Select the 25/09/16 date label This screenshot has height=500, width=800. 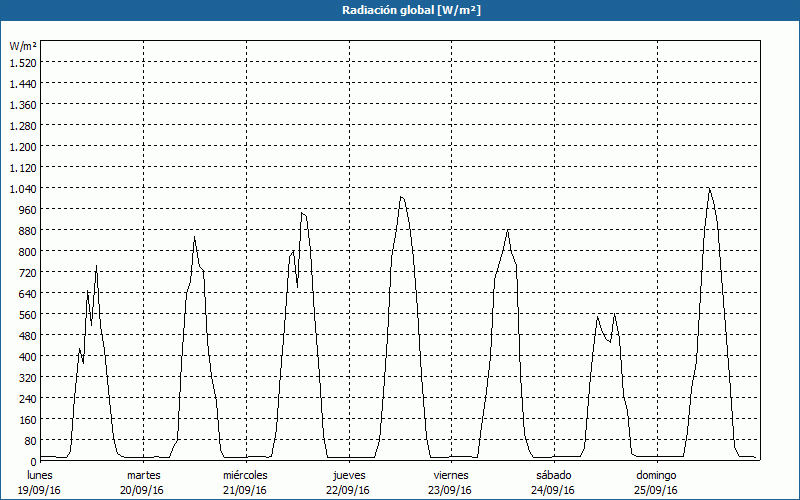point(656,490)
